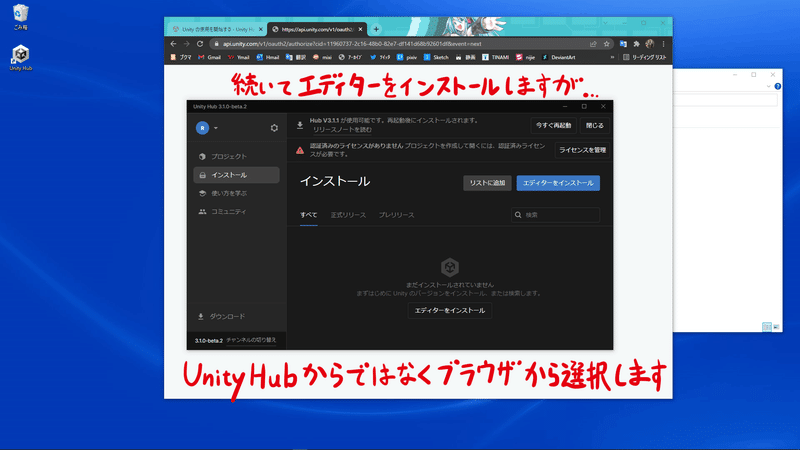Click リストに追加 button
Image resolution: width=800 pixels, height=450 pixels.
click(487, 183)
